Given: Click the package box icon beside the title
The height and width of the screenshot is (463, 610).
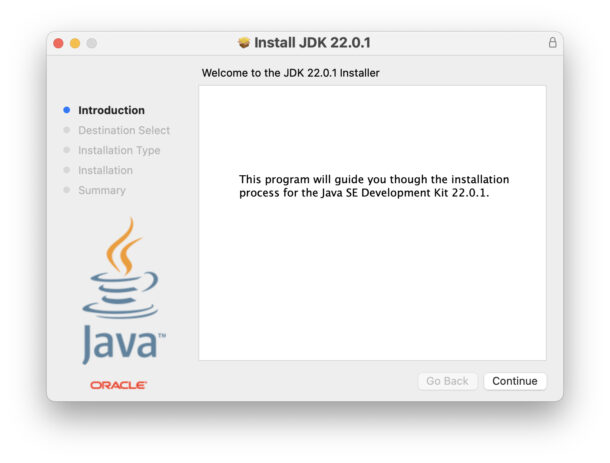Looking at the screenshot, I should coord(243,43).
